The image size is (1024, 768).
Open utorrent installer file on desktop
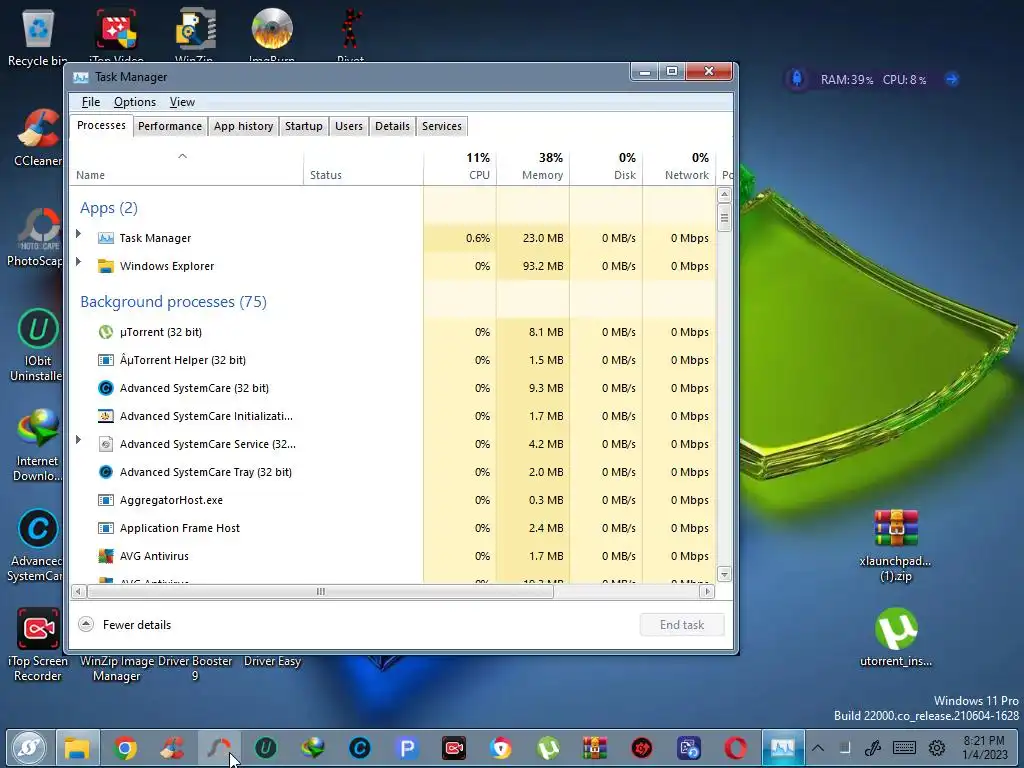coord(895,637)
